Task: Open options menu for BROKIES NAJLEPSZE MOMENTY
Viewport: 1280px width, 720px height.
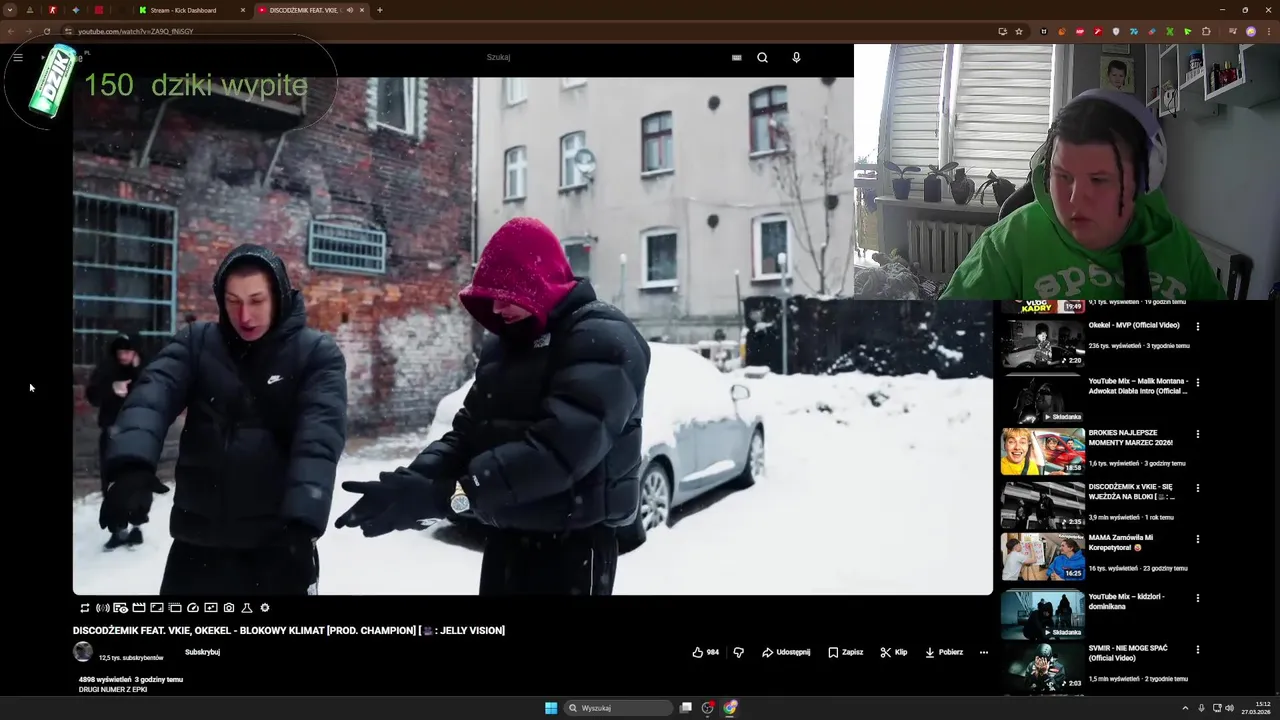Action: (1198, 434)
